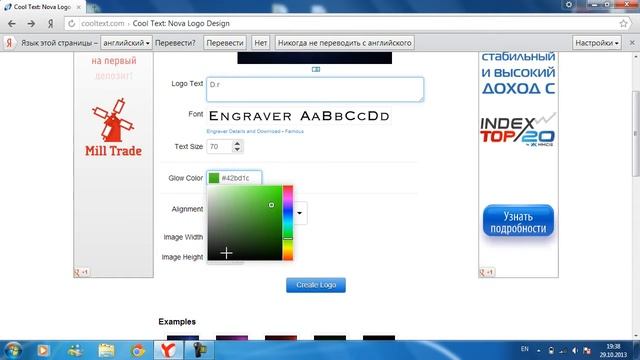The image size is (640, 360).
Task: Switch to Yandex browser taskbar icon
Action: (x=168, y=350)
